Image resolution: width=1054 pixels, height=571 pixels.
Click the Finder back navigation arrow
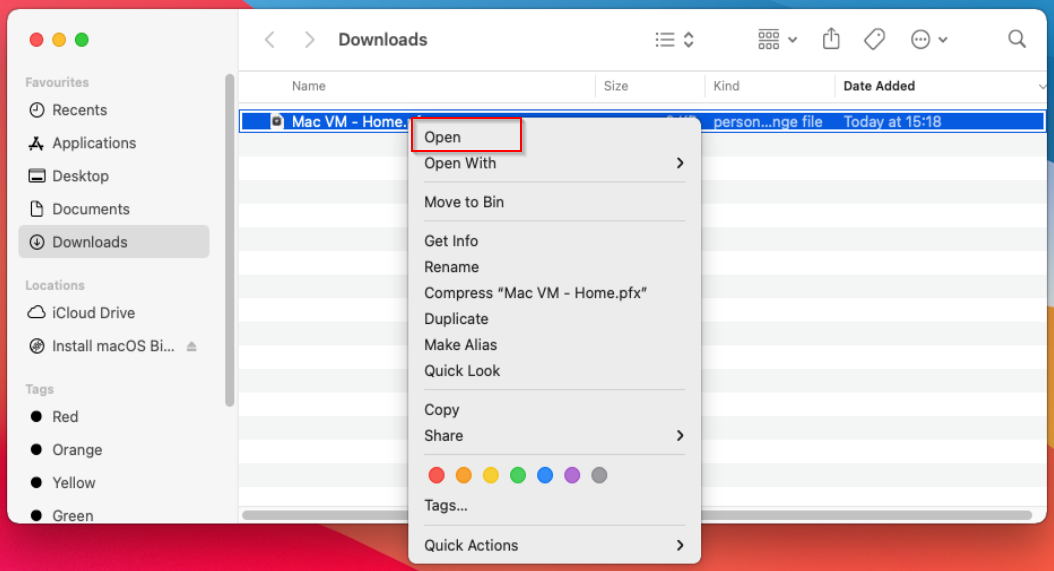pyautogui.click(x=269, y=40)
